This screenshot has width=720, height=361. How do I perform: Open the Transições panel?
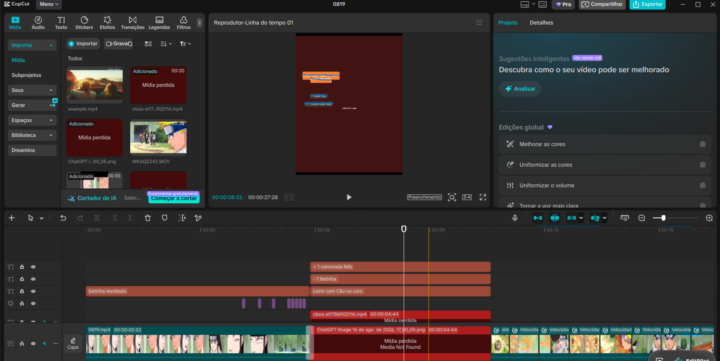pos(133,23)
